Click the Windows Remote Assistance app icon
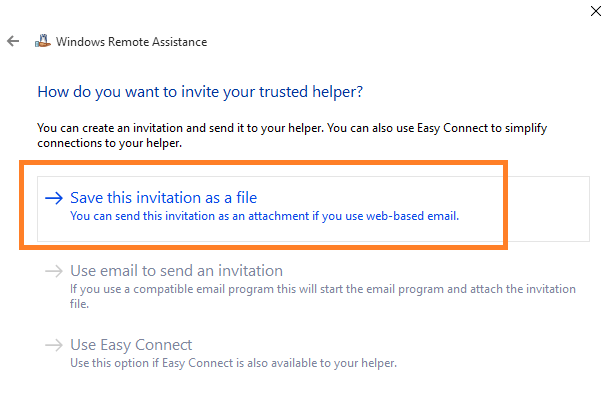The image size is (608, 393). [43, 41]
